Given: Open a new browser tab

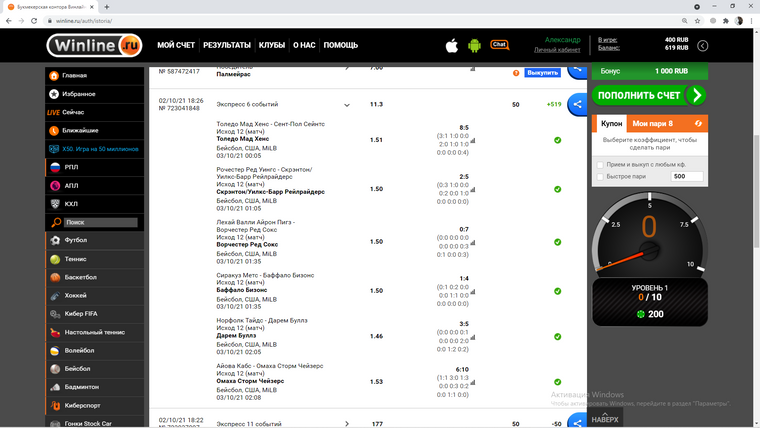Looking at the screenshot, I should [x=107, y=7].
